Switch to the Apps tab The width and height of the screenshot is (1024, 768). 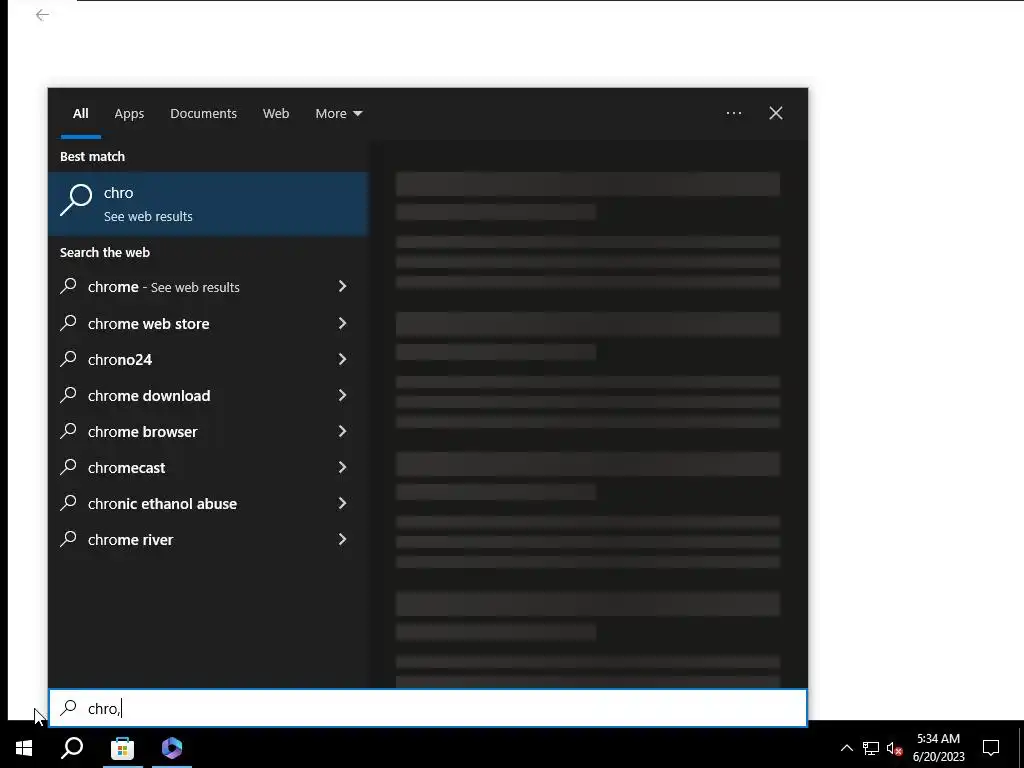point(129,114)
